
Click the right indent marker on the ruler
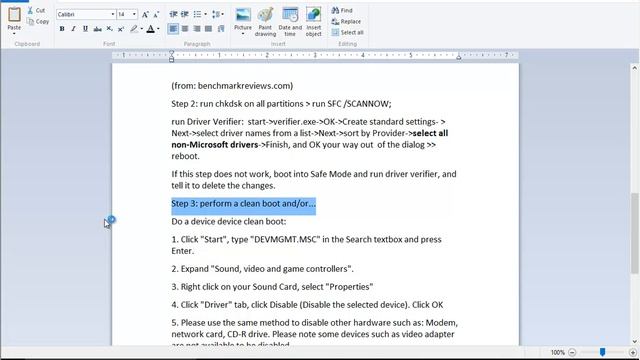pyautogui.click(x=459, y=57)
